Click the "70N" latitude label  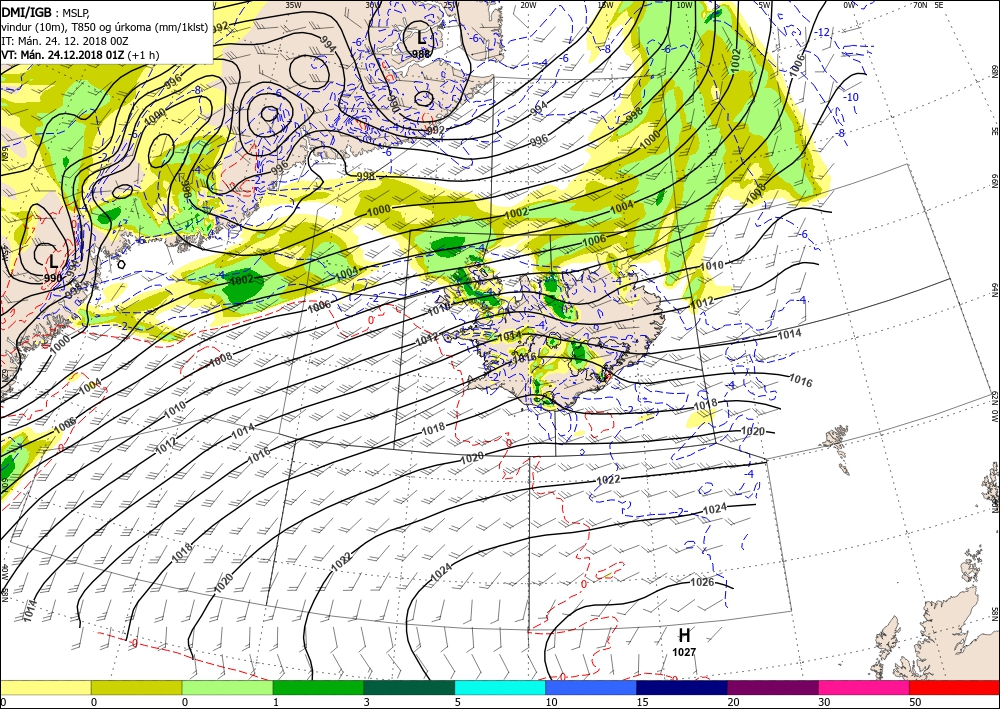click(x=920, y=4)
